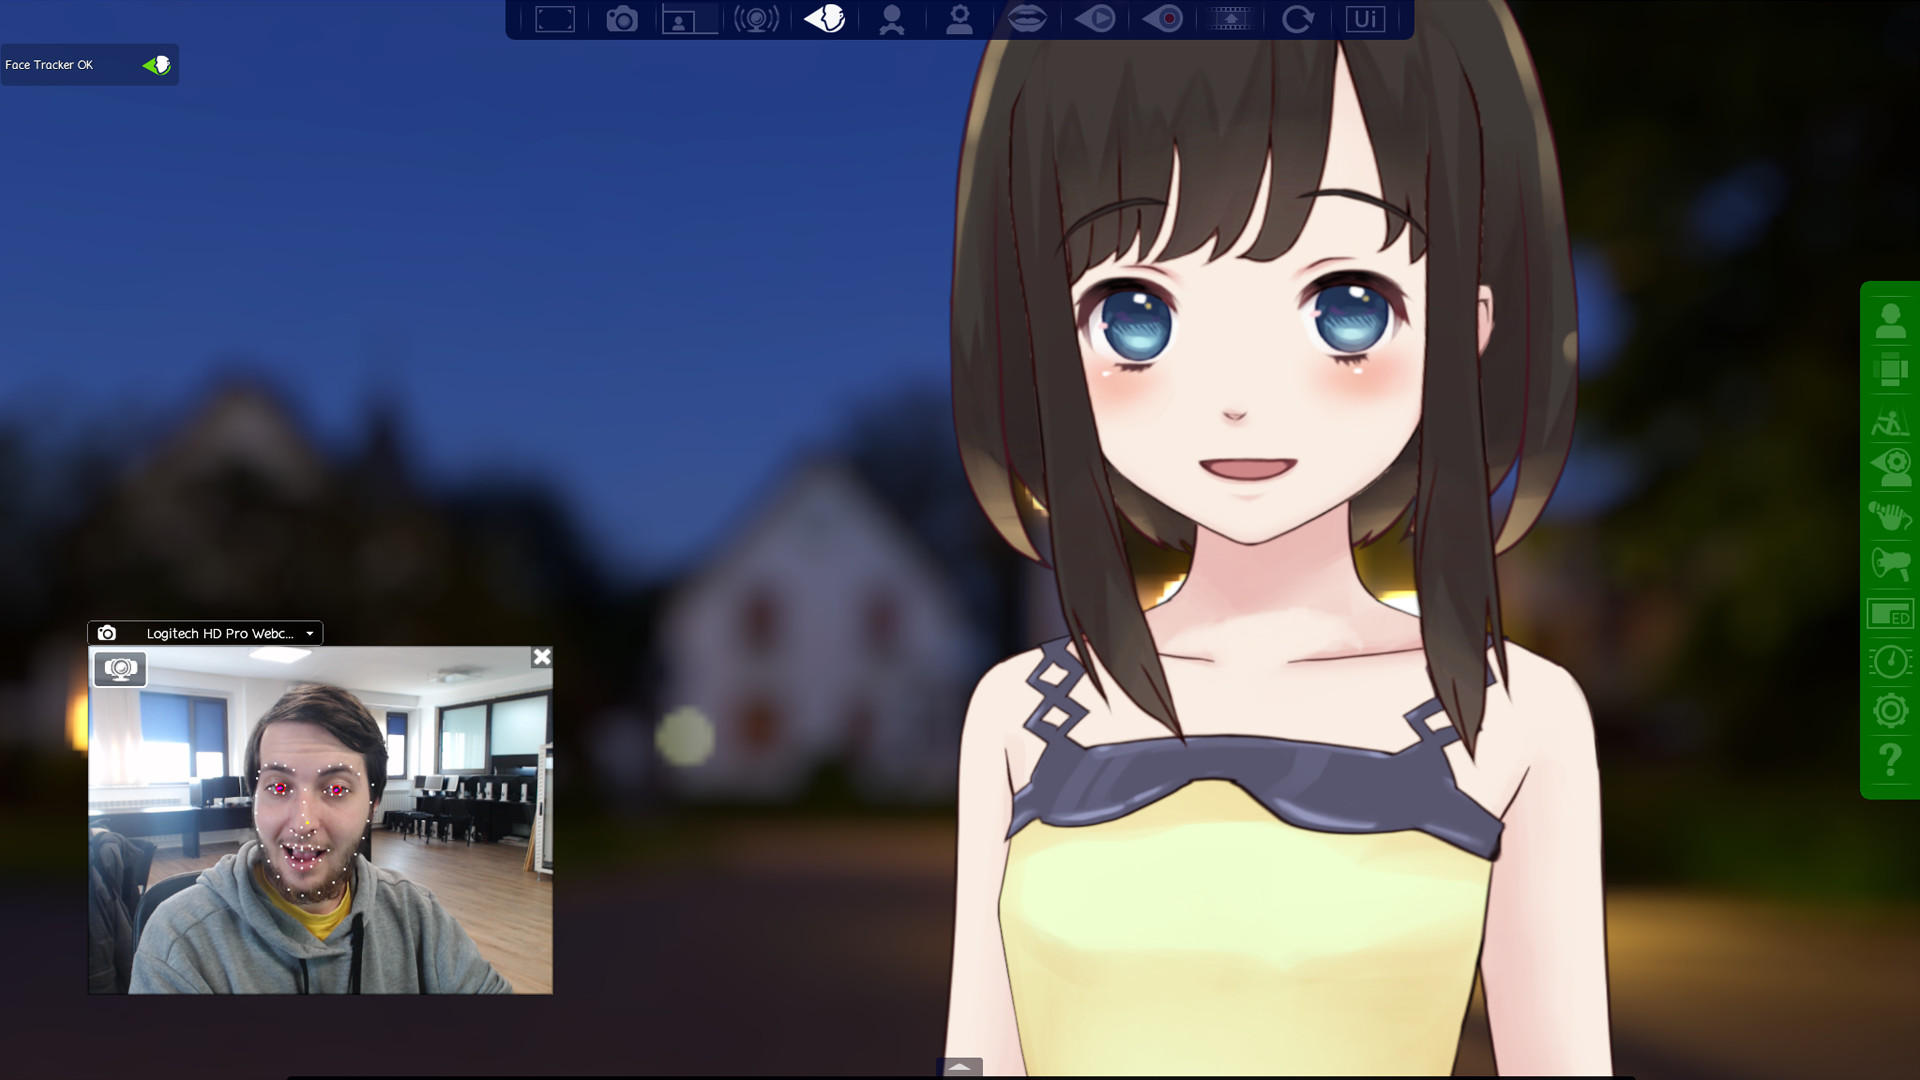Open help with the question mark icon
The width and height of the screenshot is (1920, 1080).
click(x=1889, y=761)
